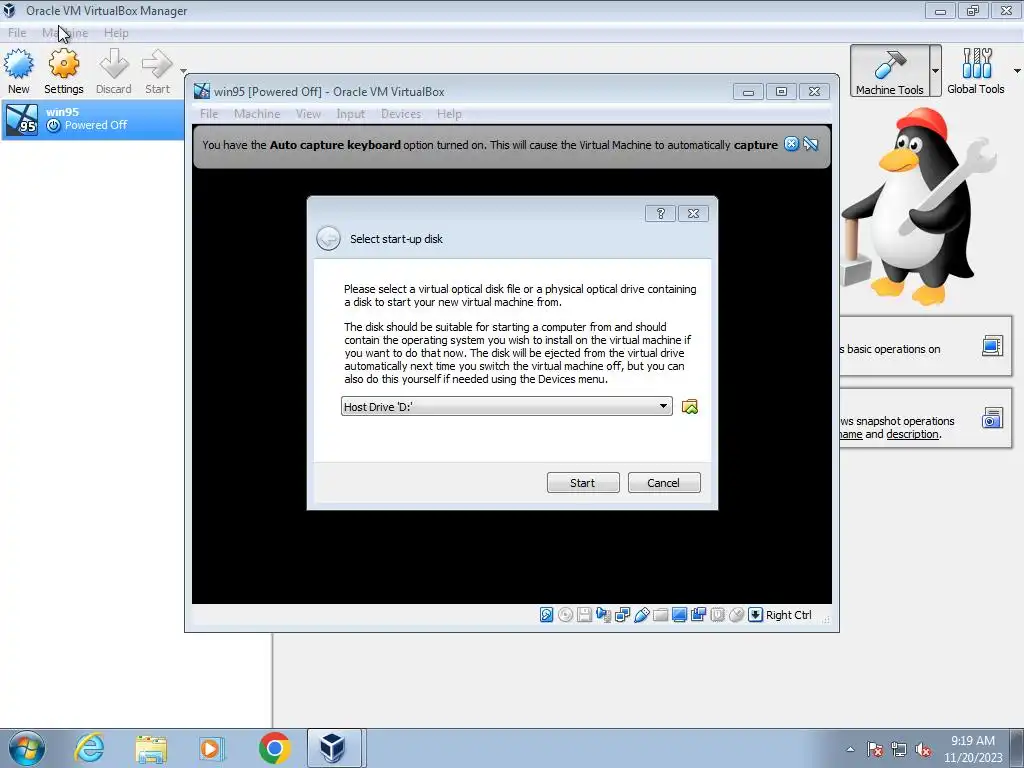Image resolution: width=1024 pixels, height=768 pixels.
Task: Click the choose virtual optical disk file icon
Action: [690, 407]
